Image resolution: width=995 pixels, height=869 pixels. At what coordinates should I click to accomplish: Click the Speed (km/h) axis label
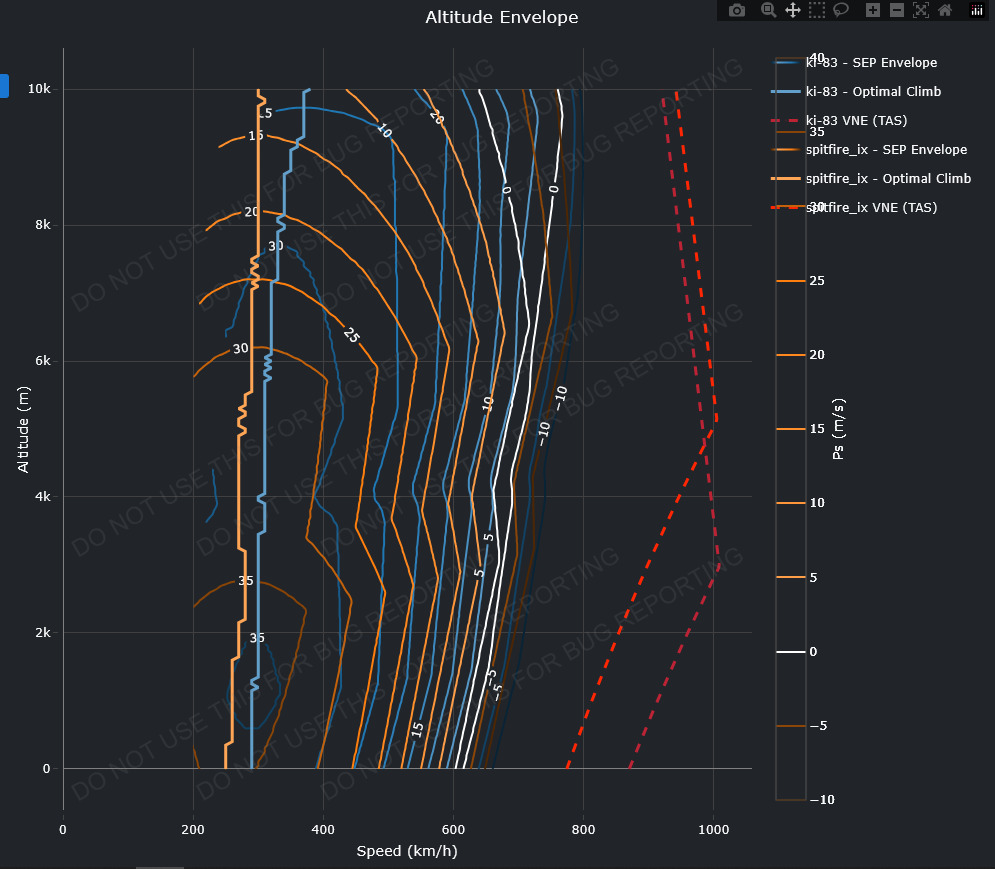coord(407,851)
